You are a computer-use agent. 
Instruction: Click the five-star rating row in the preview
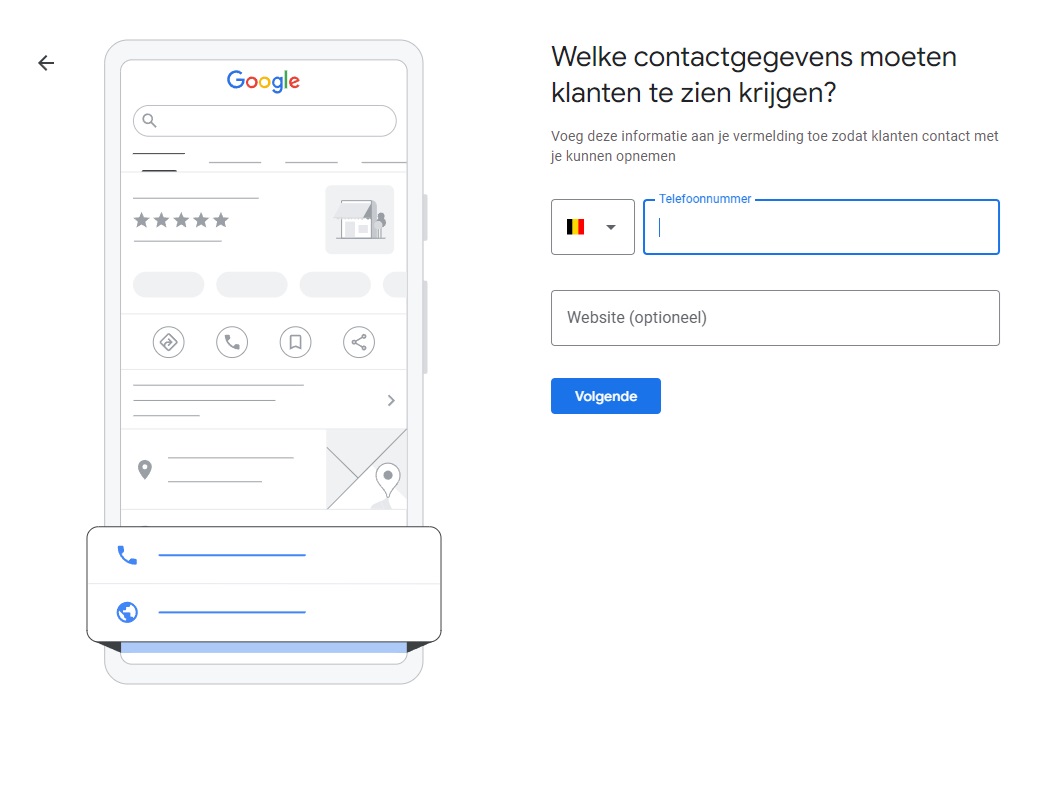point(180,220)
